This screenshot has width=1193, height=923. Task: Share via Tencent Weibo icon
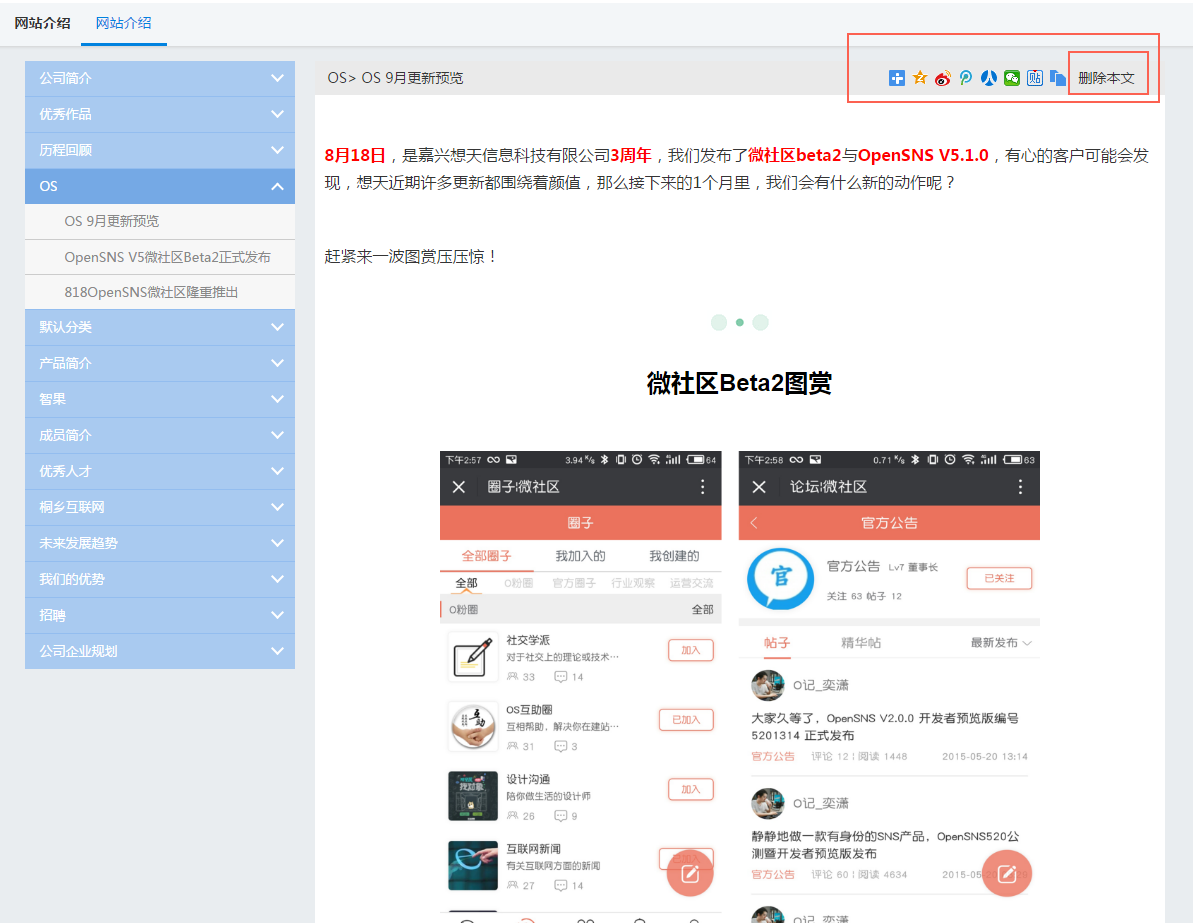966,78
